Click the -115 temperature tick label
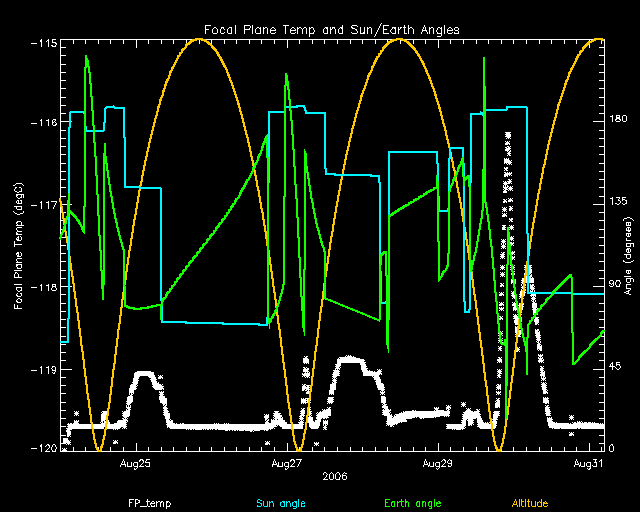Viewport: 640px width, 512px height. 42,43
